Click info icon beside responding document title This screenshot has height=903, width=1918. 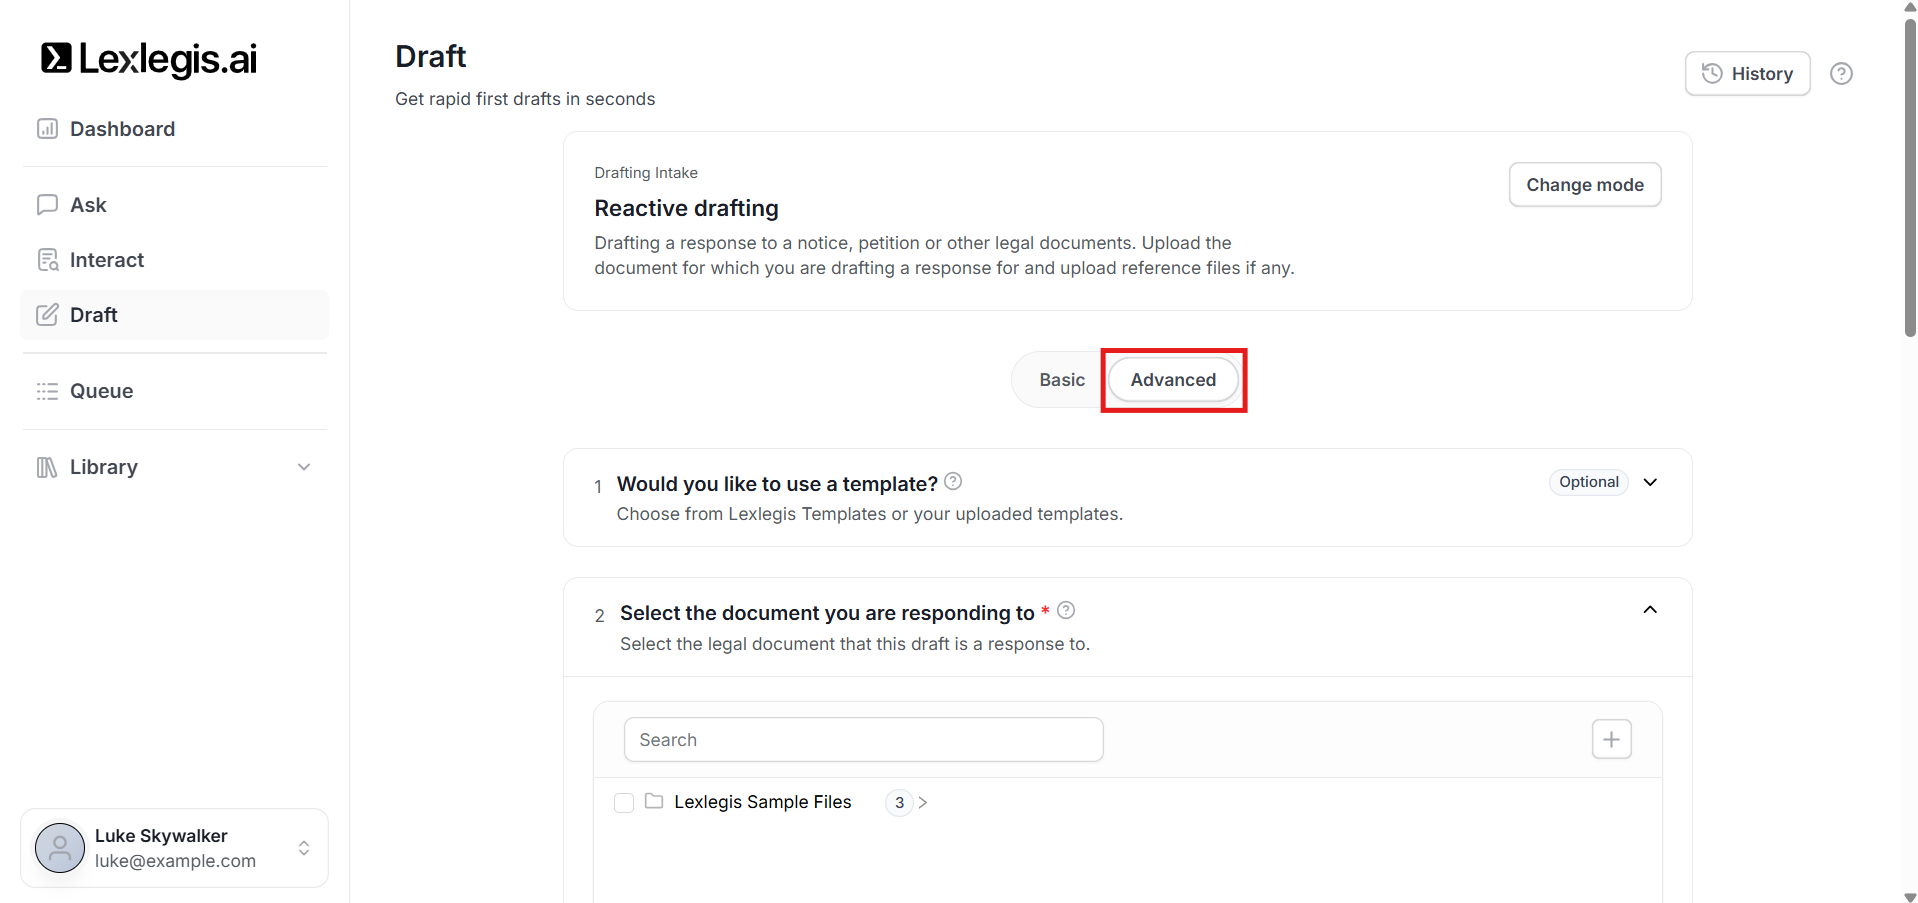point(1066,610)
